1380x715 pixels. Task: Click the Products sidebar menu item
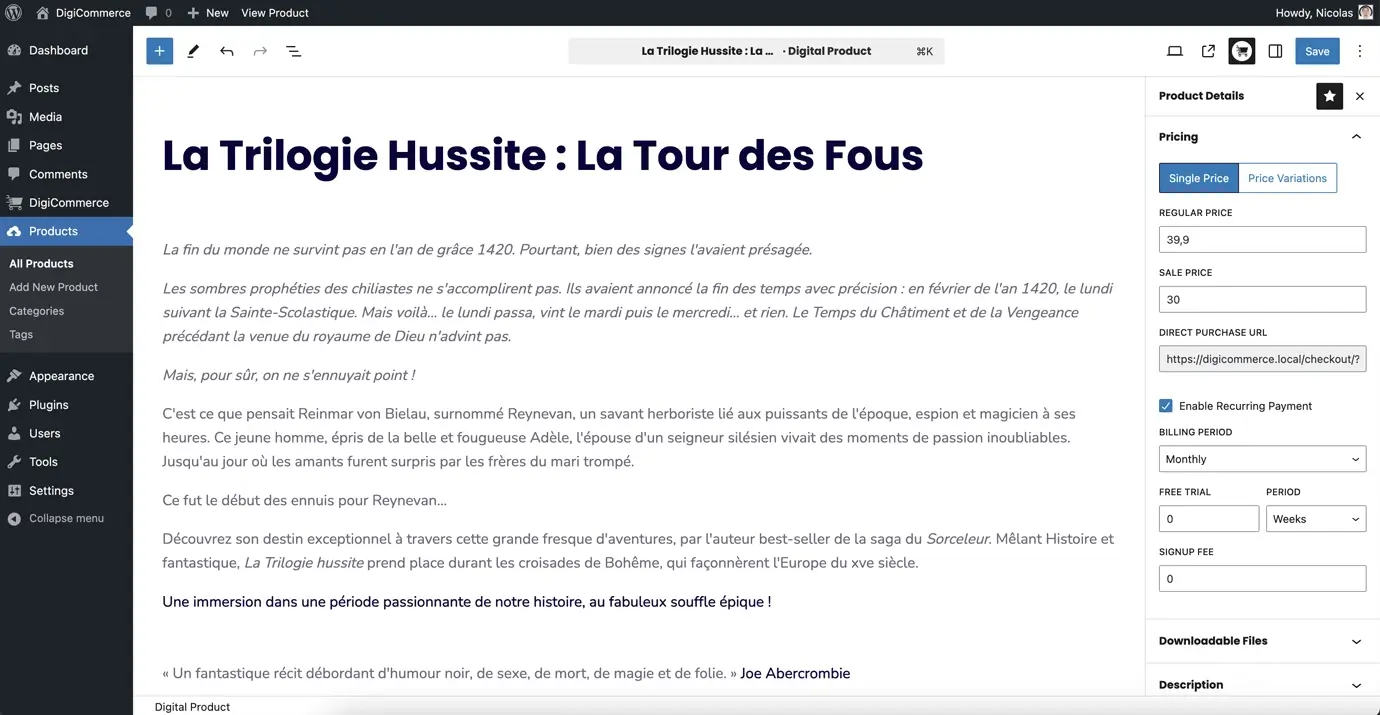point(66,231)
